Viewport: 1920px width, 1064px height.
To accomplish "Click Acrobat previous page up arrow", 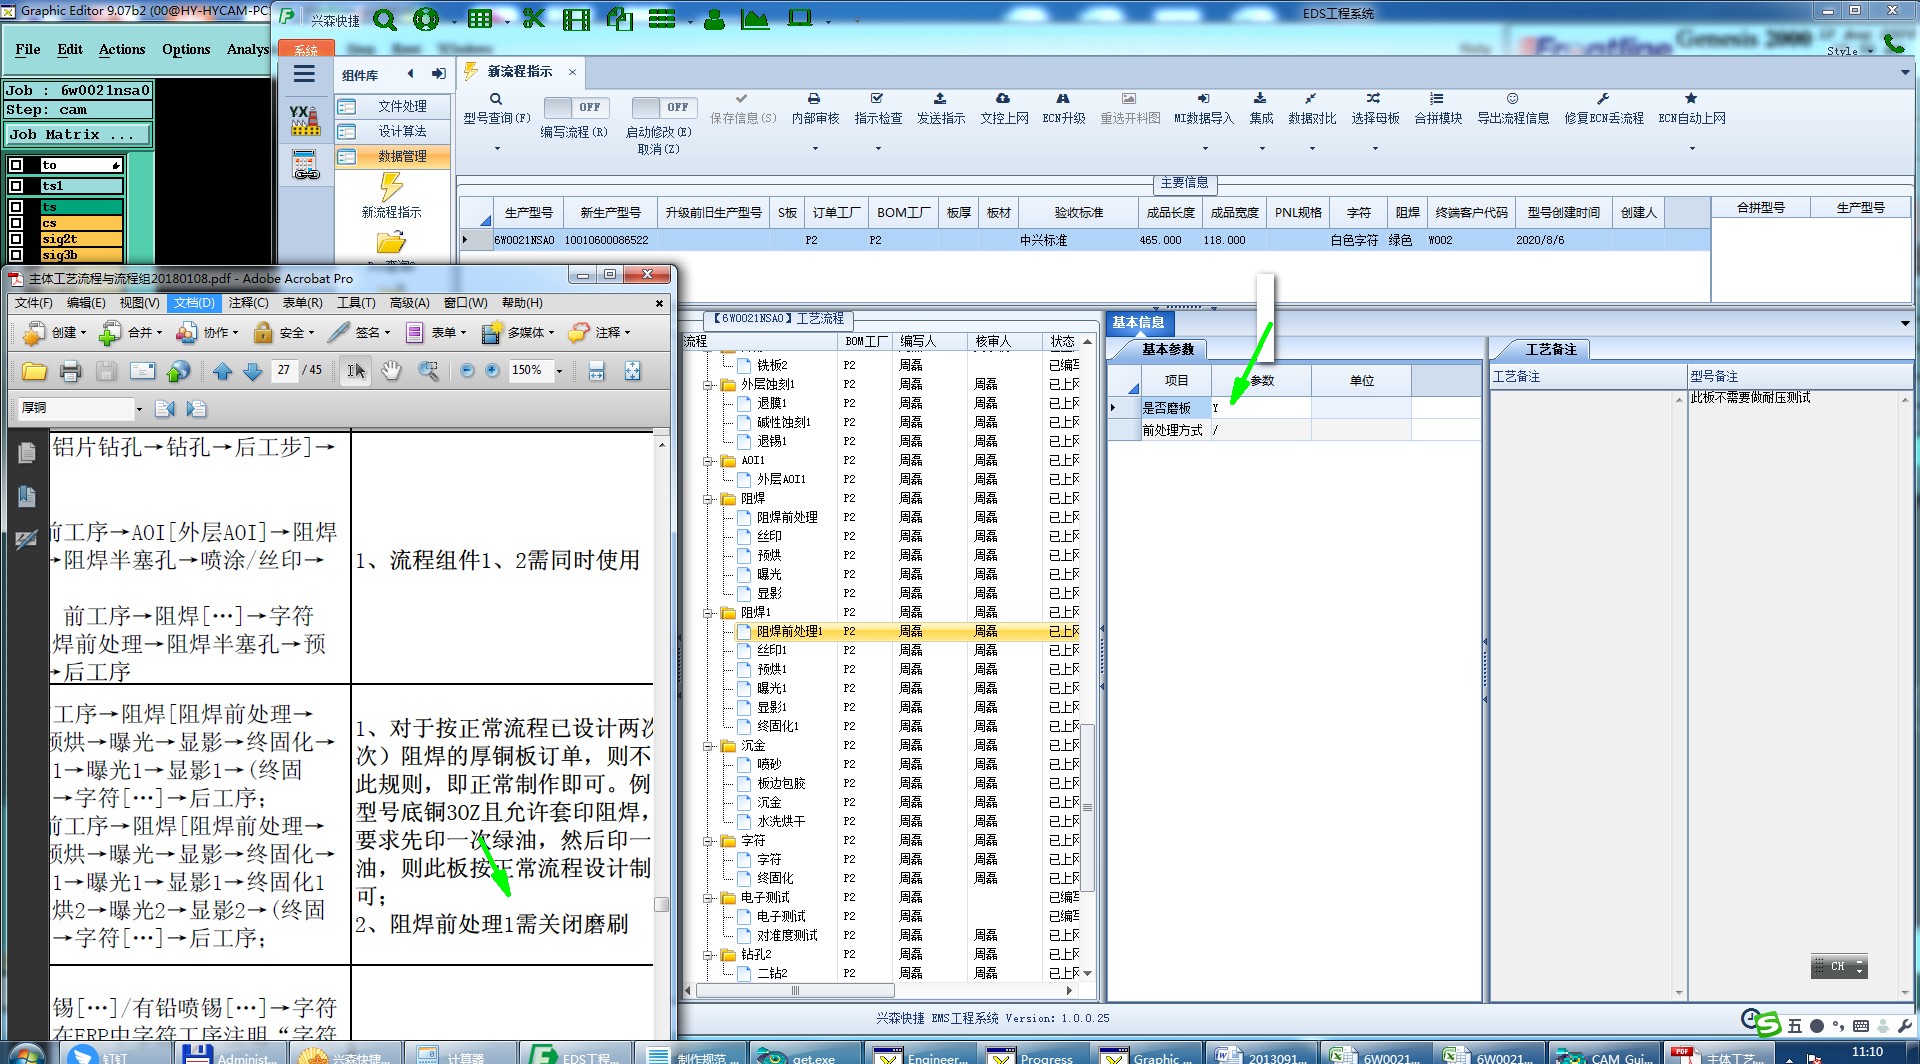I will 223,372.
